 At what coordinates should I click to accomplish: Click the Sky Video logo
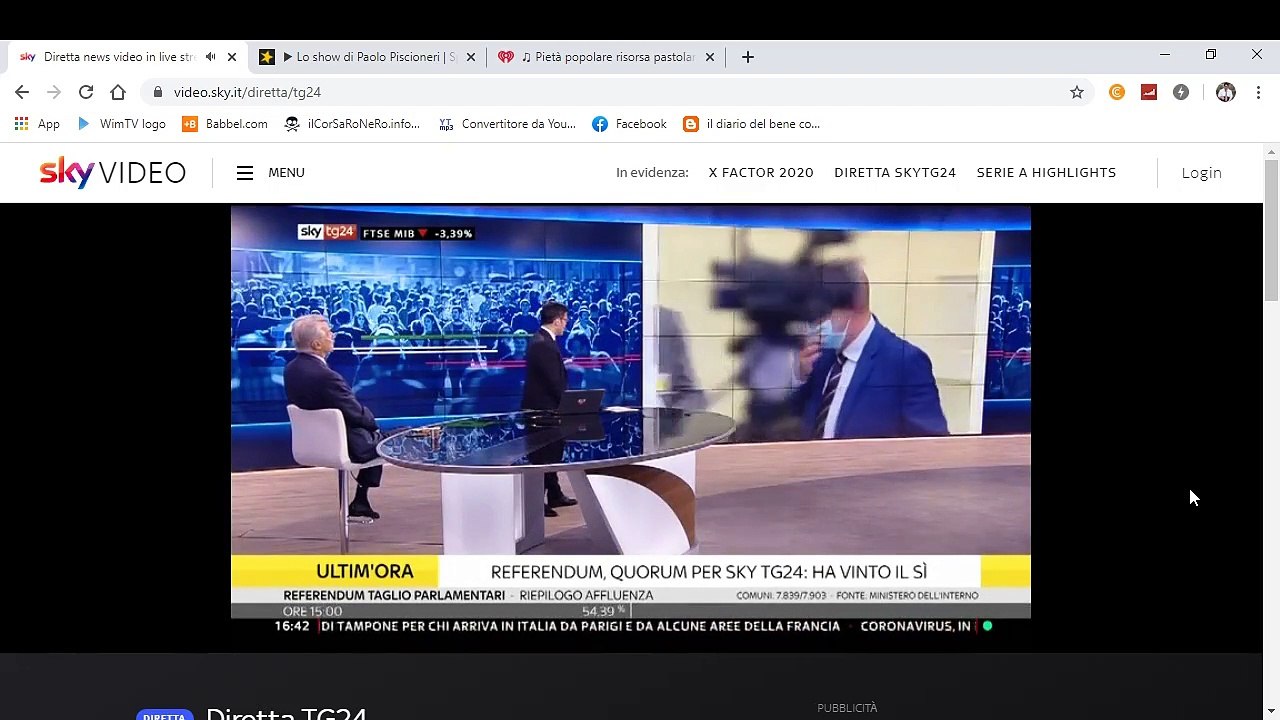[x=113, y=172]
